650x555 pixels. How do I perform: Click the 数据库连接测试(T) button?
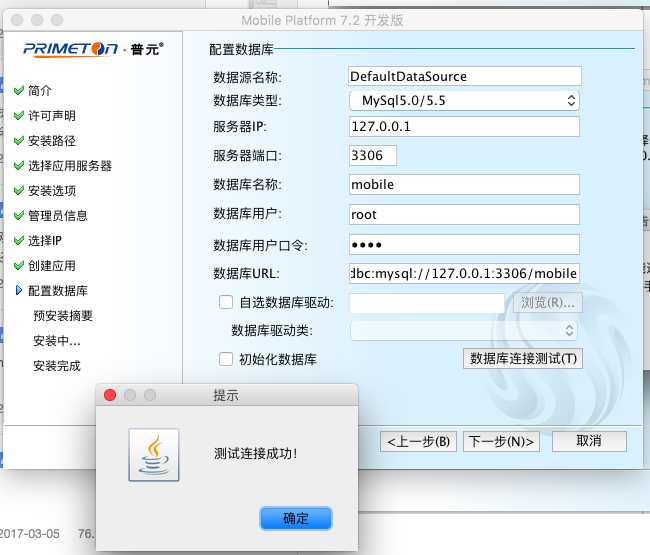coord(523,359)
